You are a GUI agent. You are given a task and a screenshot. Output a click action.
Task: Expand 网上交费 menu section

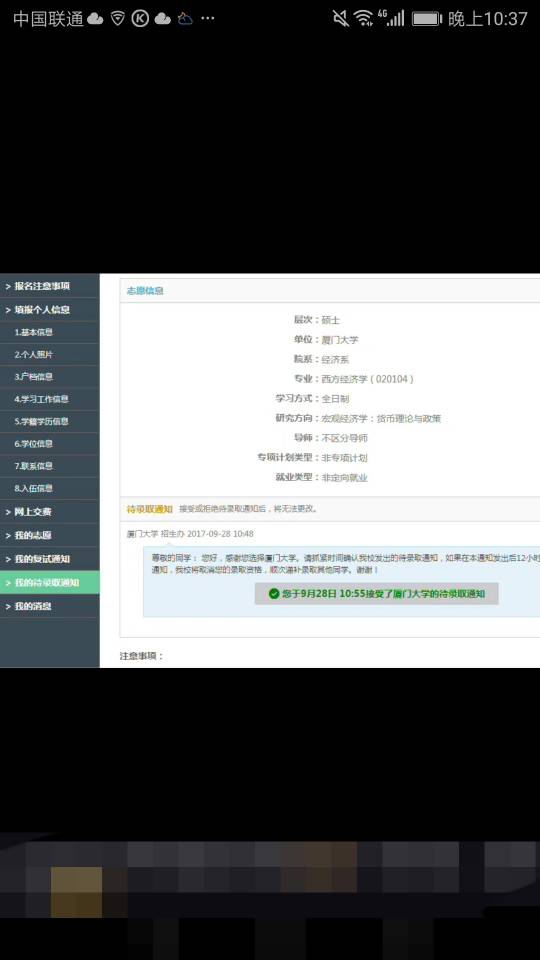(50, 512)
